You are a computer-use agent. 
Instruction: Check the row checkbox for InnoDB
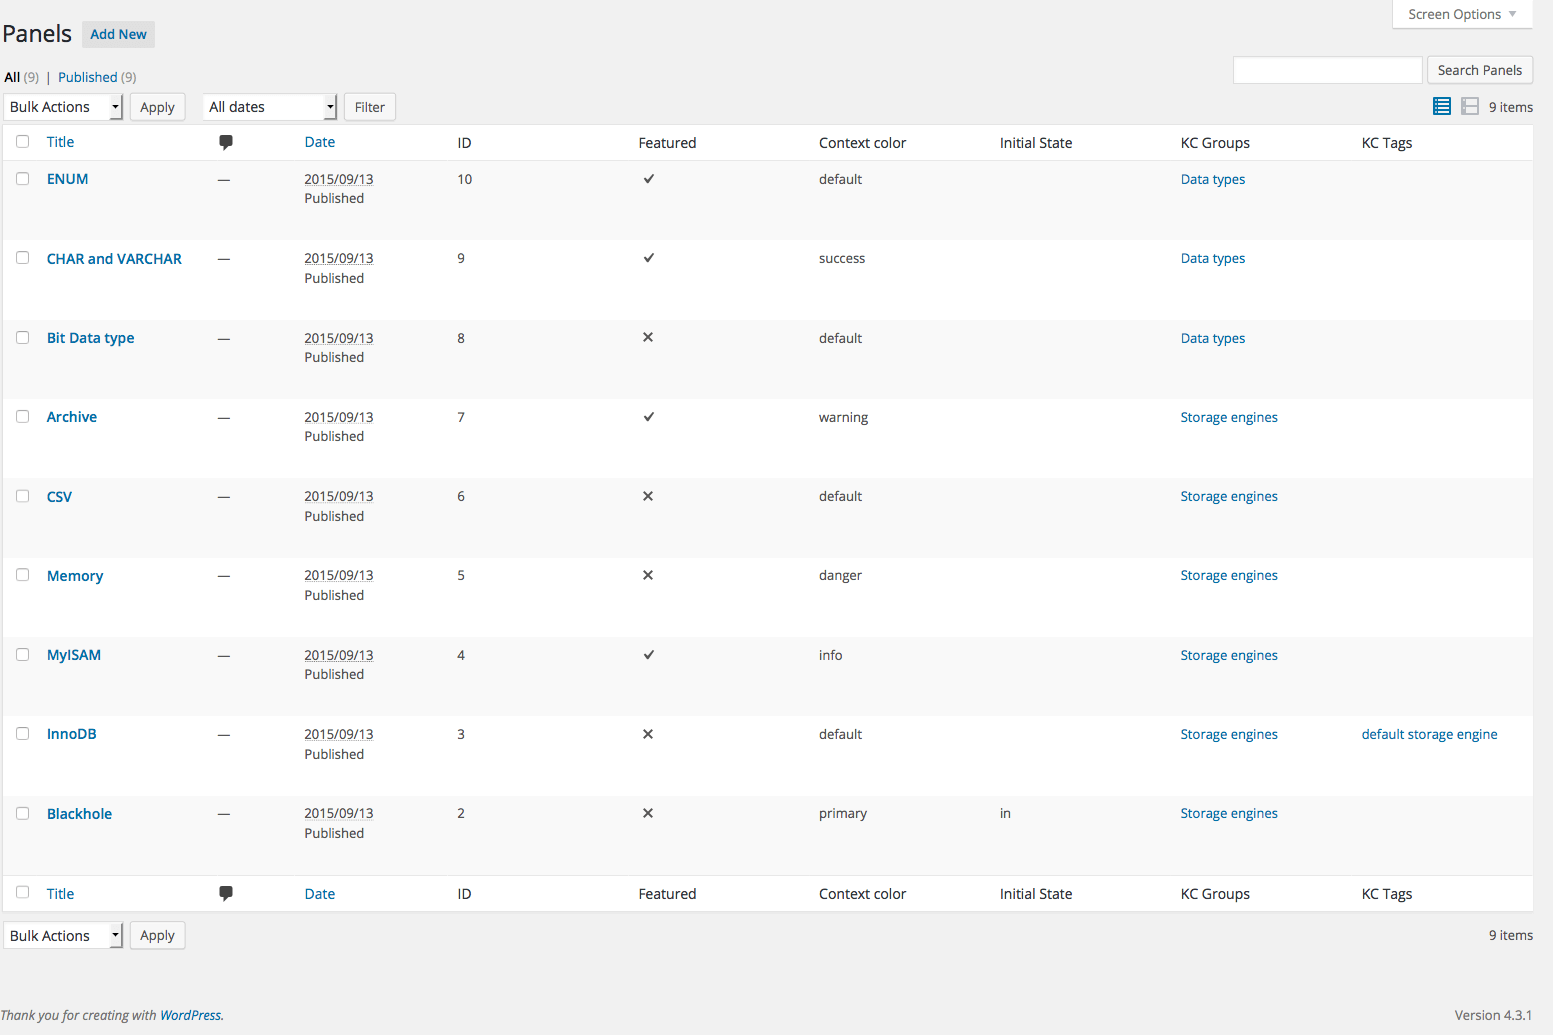[x=22, y=733]
